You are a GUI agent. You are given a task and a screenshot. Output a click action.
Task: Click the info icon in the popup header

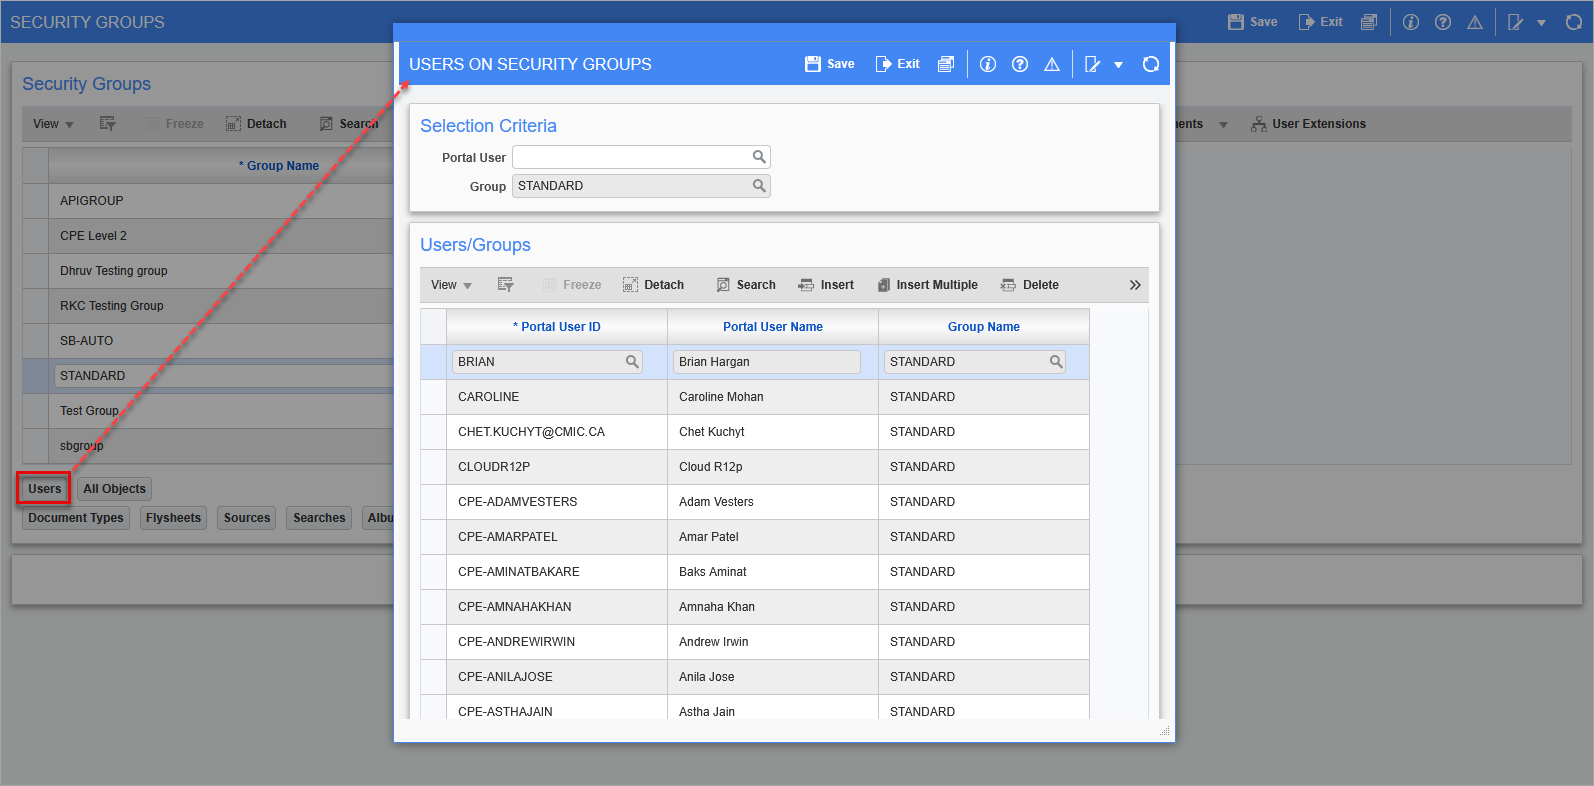(x=987, y=64)
